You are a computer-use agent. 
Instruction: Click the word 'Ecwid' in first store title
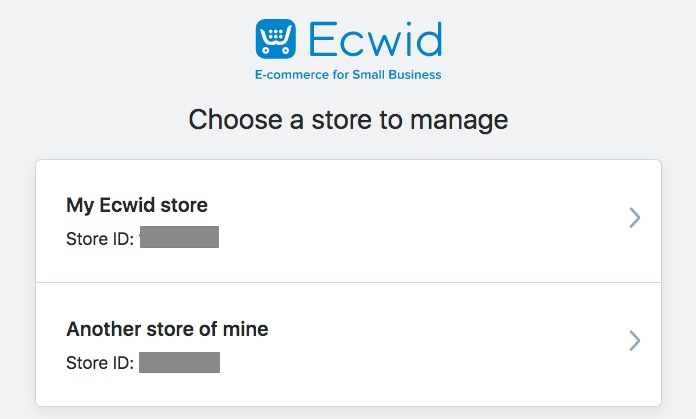[x=127, y=205]
